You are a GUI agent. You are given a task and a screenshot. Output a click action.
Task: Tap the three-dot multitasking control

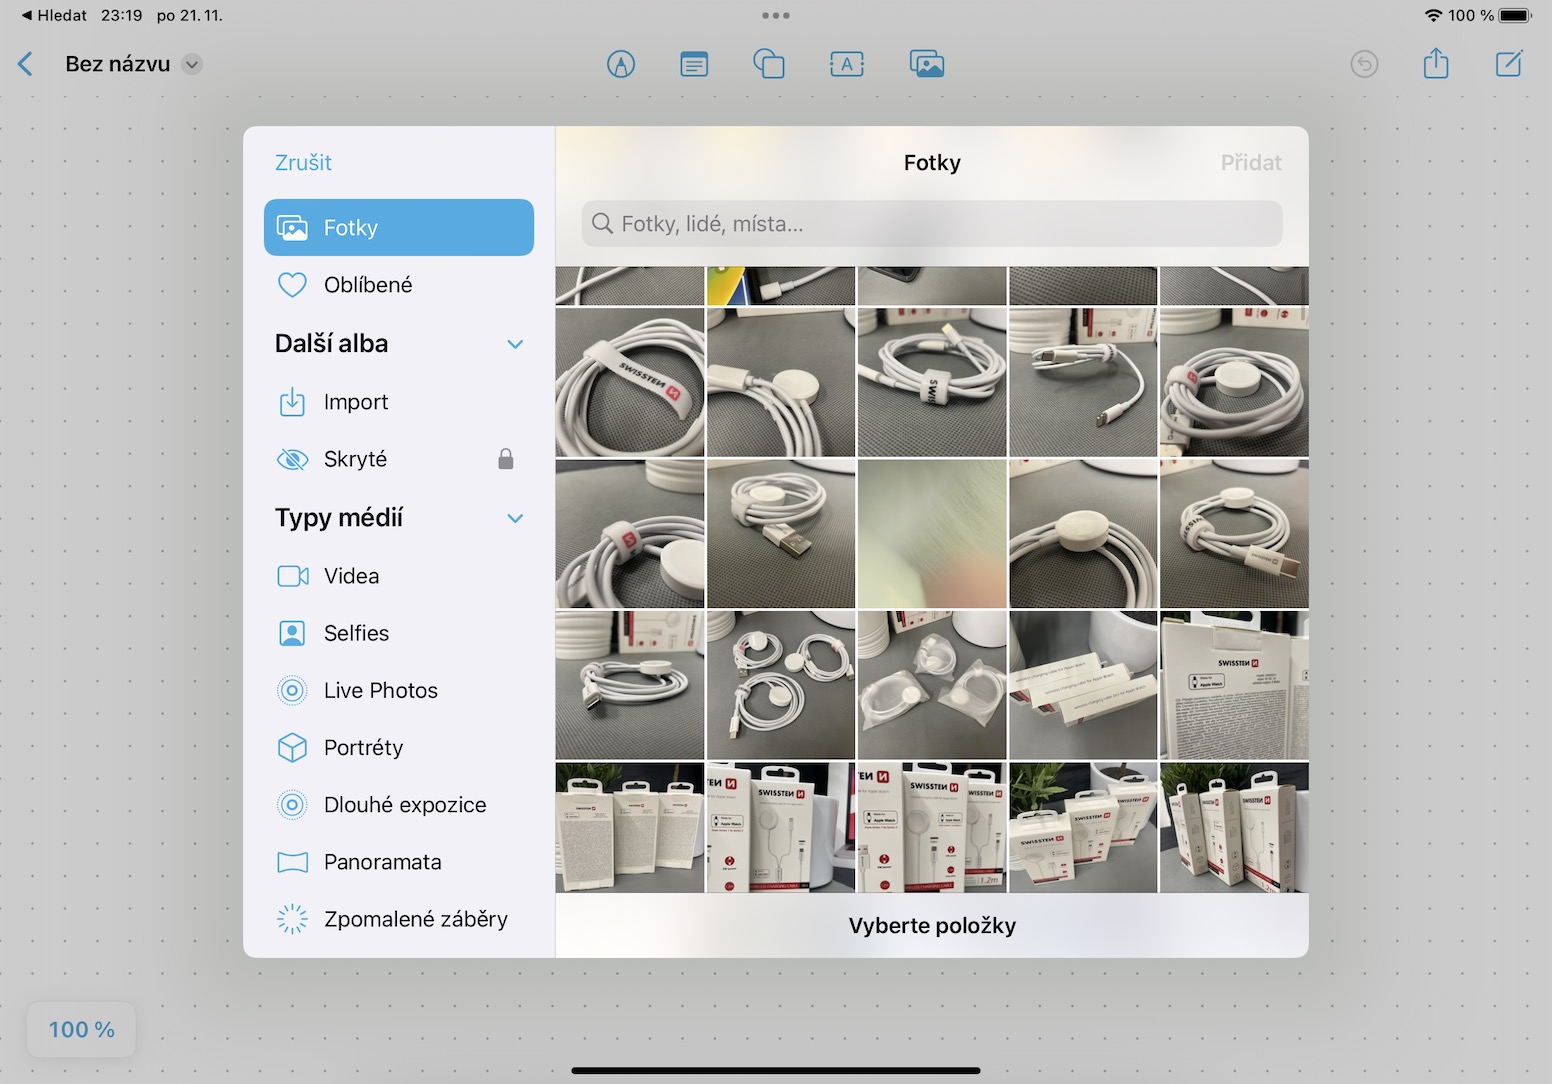(776, 15)
